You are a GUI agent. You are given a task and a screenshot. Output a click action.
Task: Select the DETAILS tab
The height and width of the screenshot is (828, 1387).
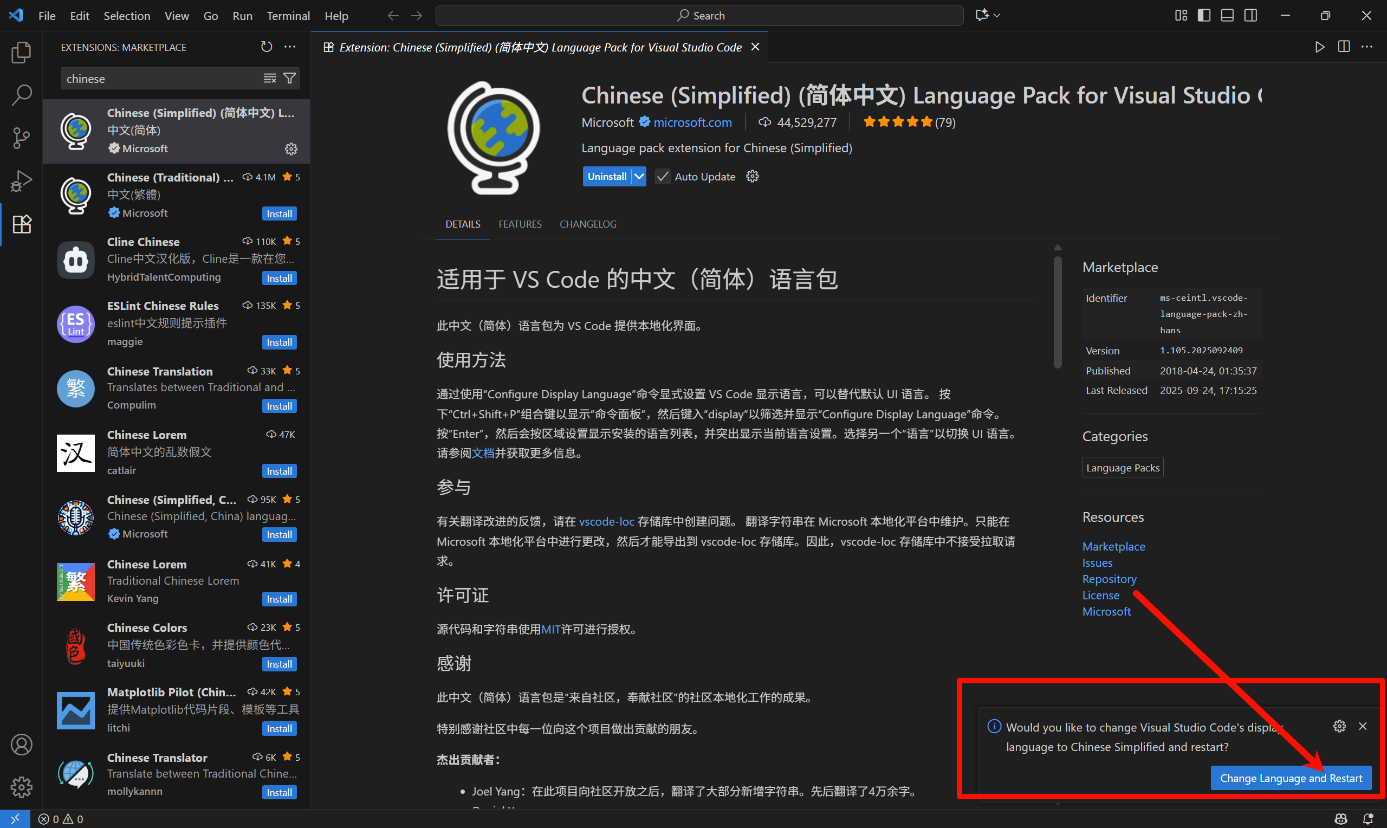463,224
